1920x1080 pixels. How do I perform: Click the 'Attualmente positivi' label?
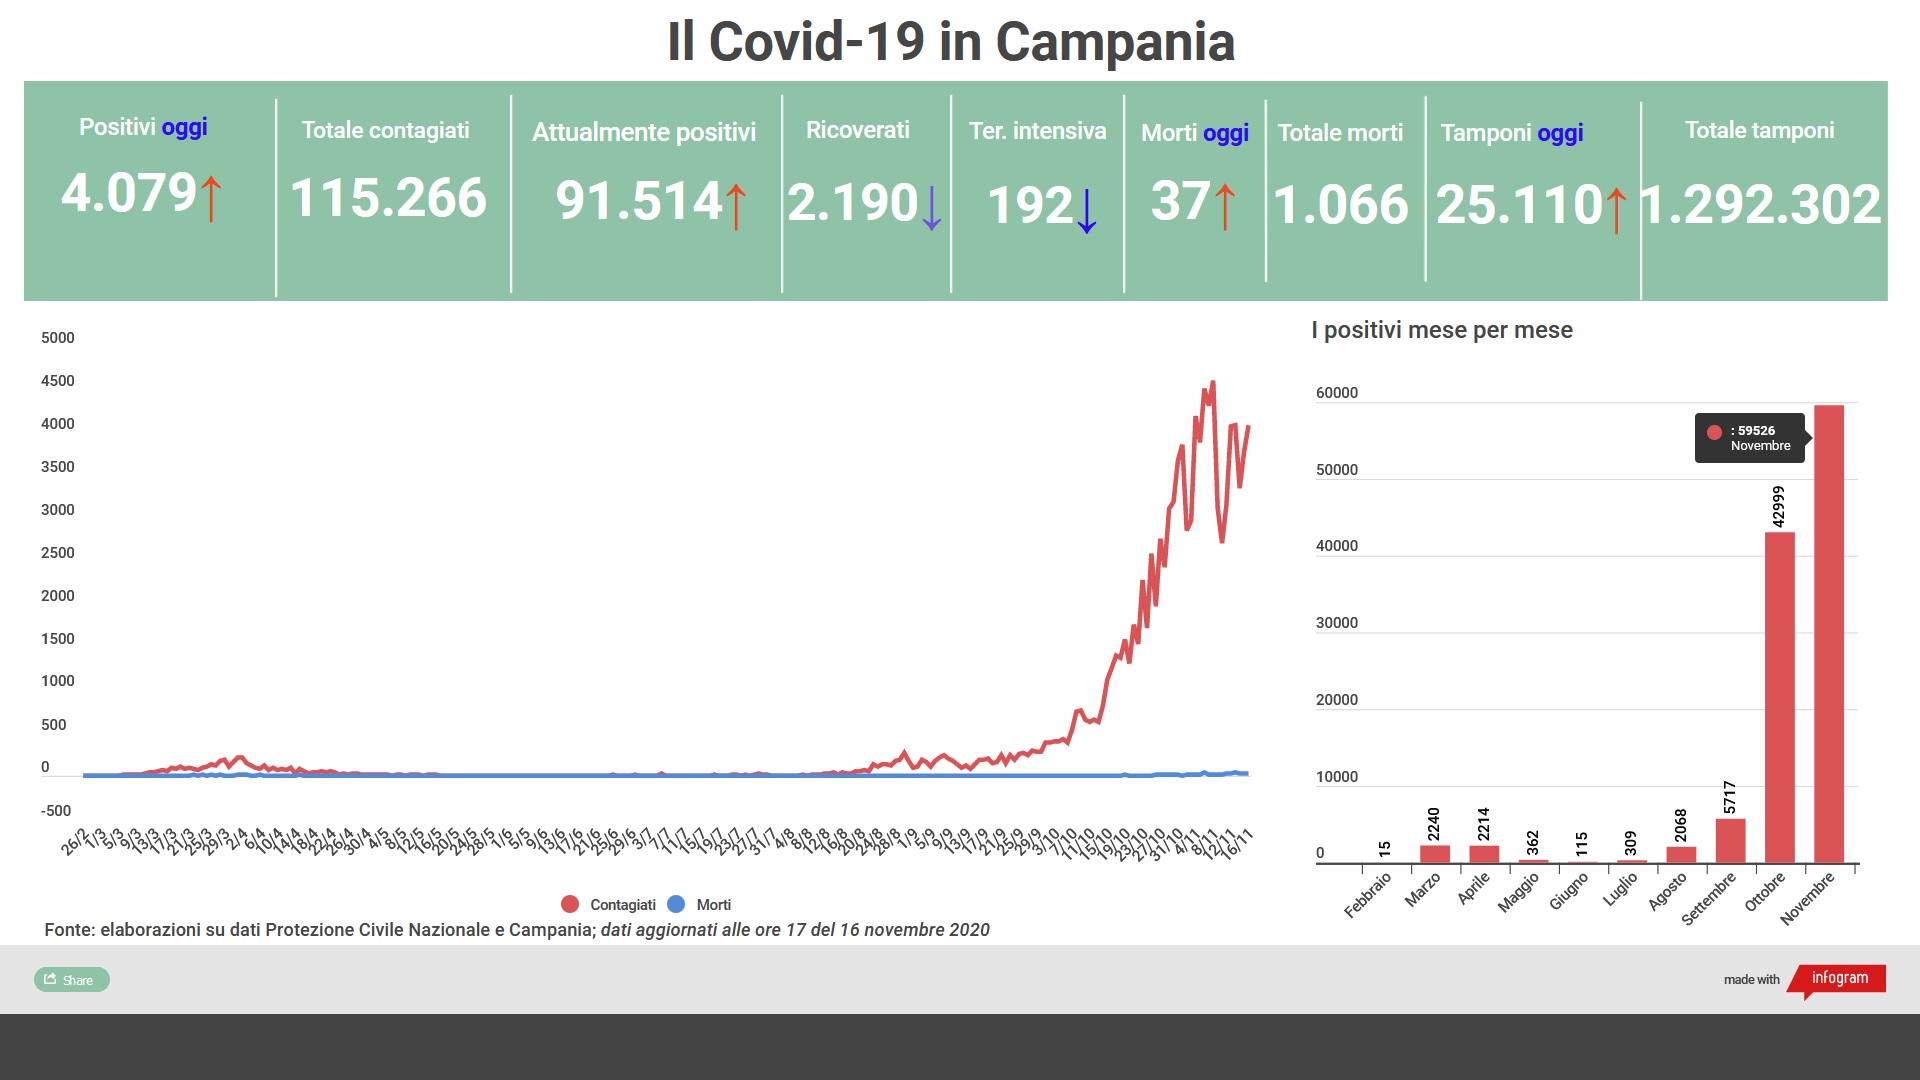(644, 132)
